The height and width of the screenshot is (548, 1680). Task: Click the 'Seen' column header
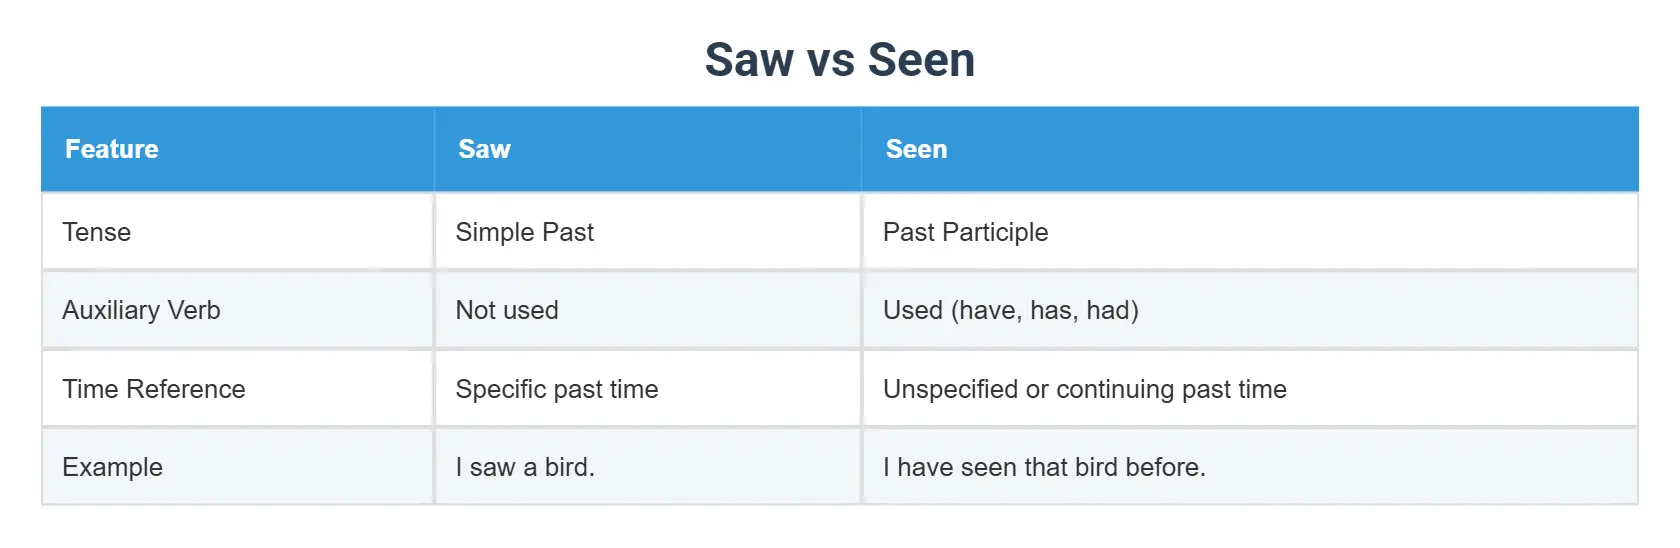click(916, 149)
